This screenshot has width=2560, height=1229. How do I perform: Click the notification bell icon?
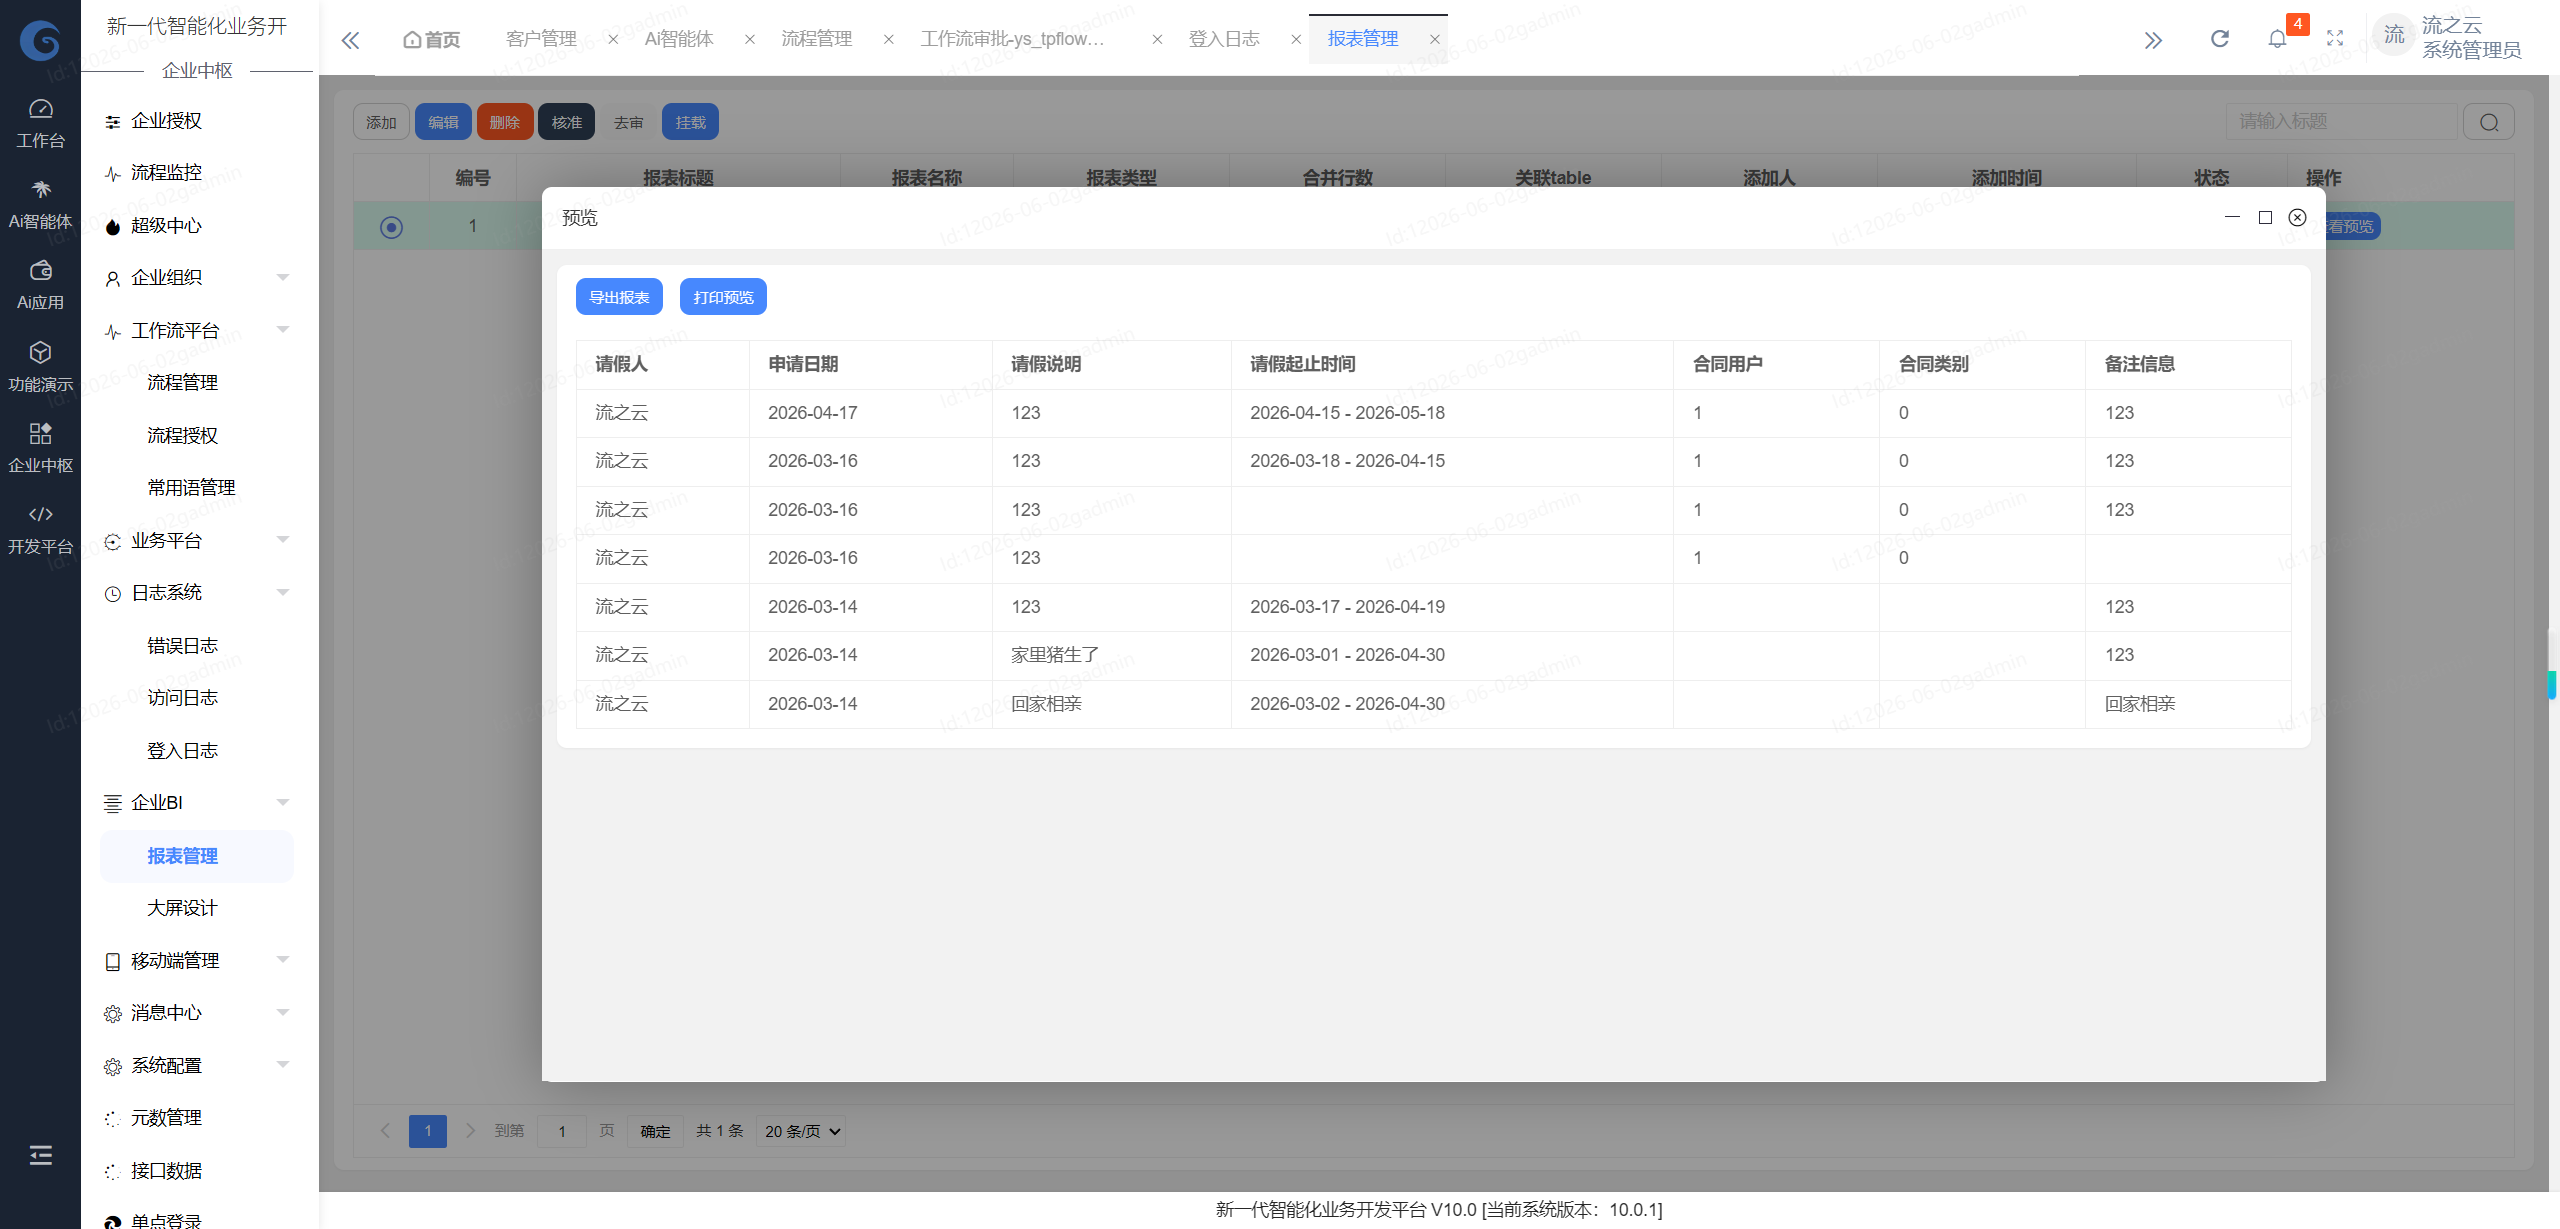(x=2277, y=39)
